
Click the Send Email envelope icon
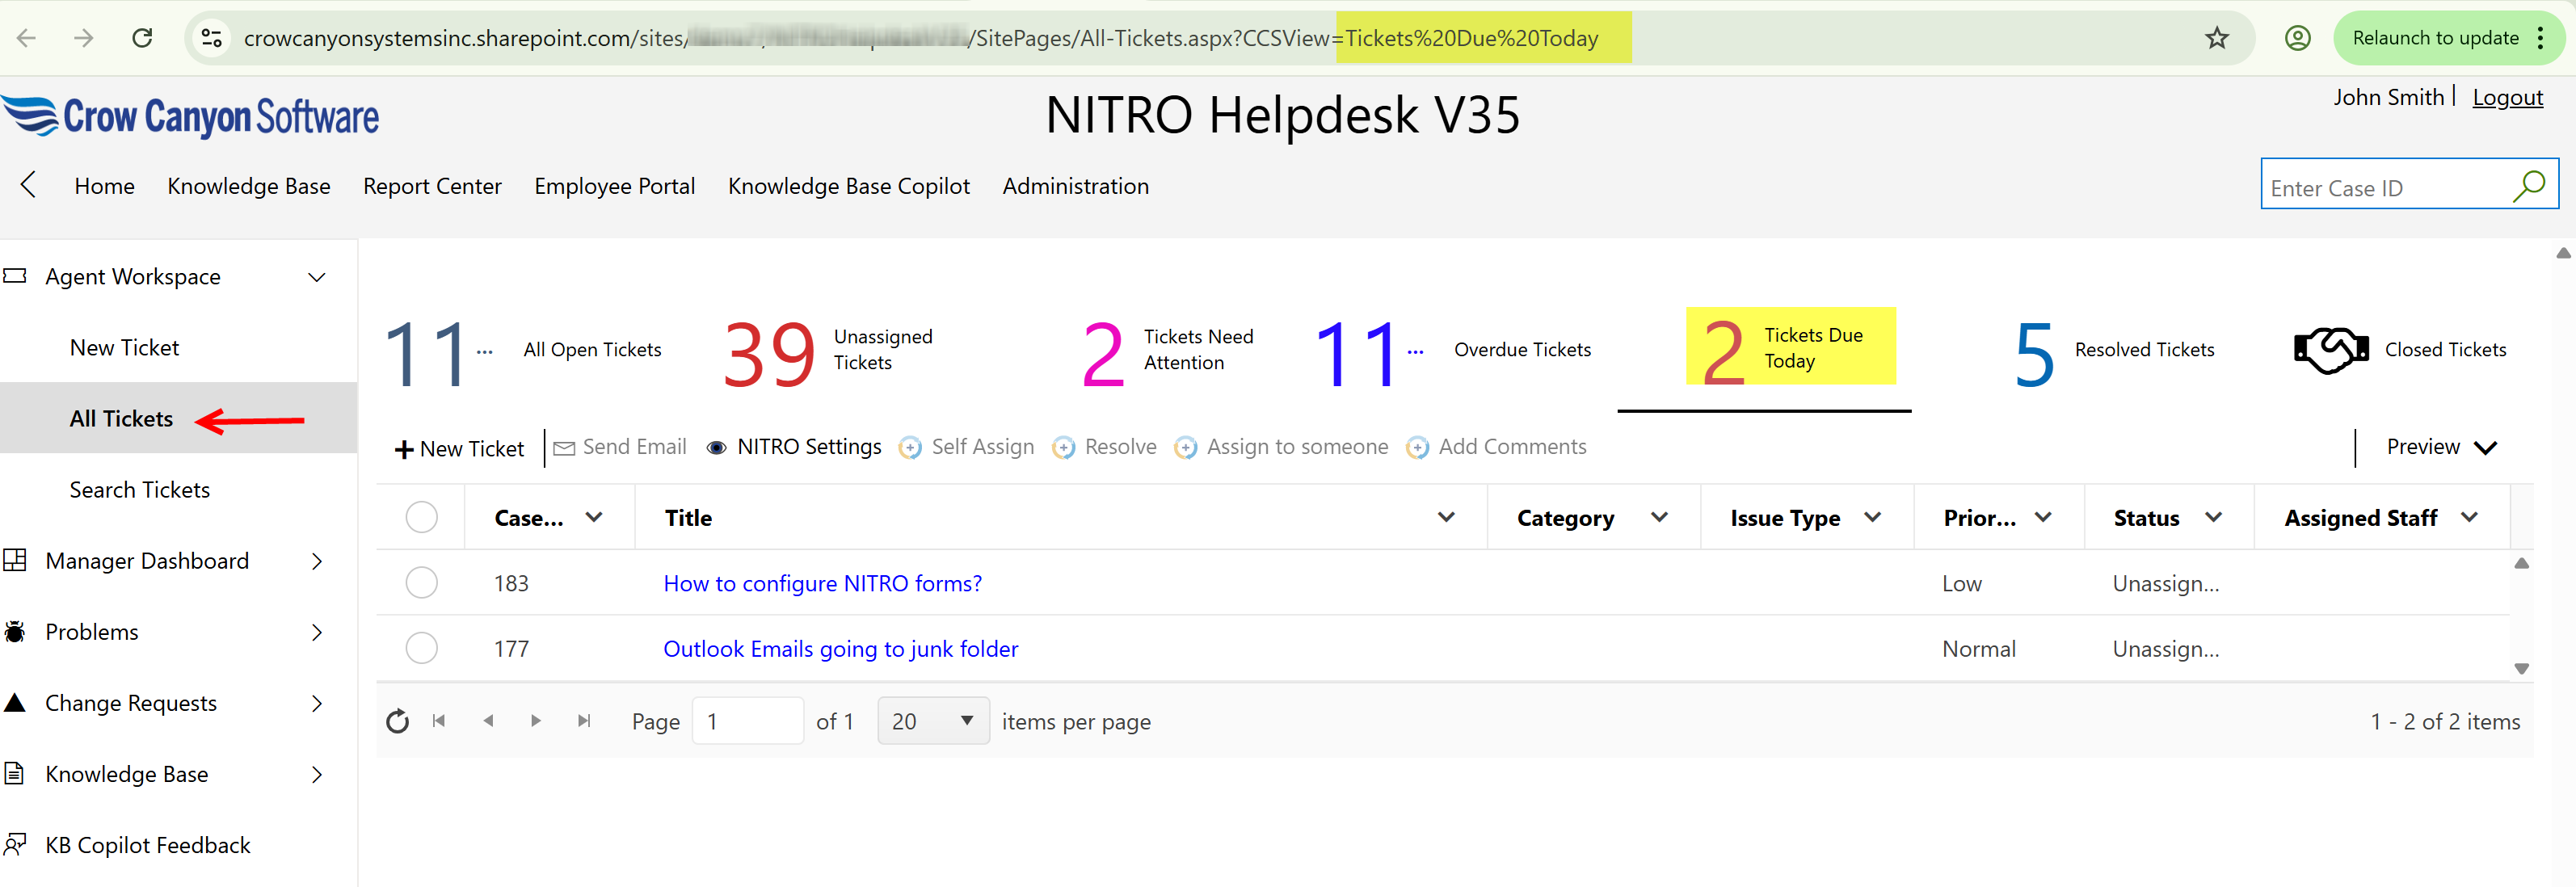563,447
